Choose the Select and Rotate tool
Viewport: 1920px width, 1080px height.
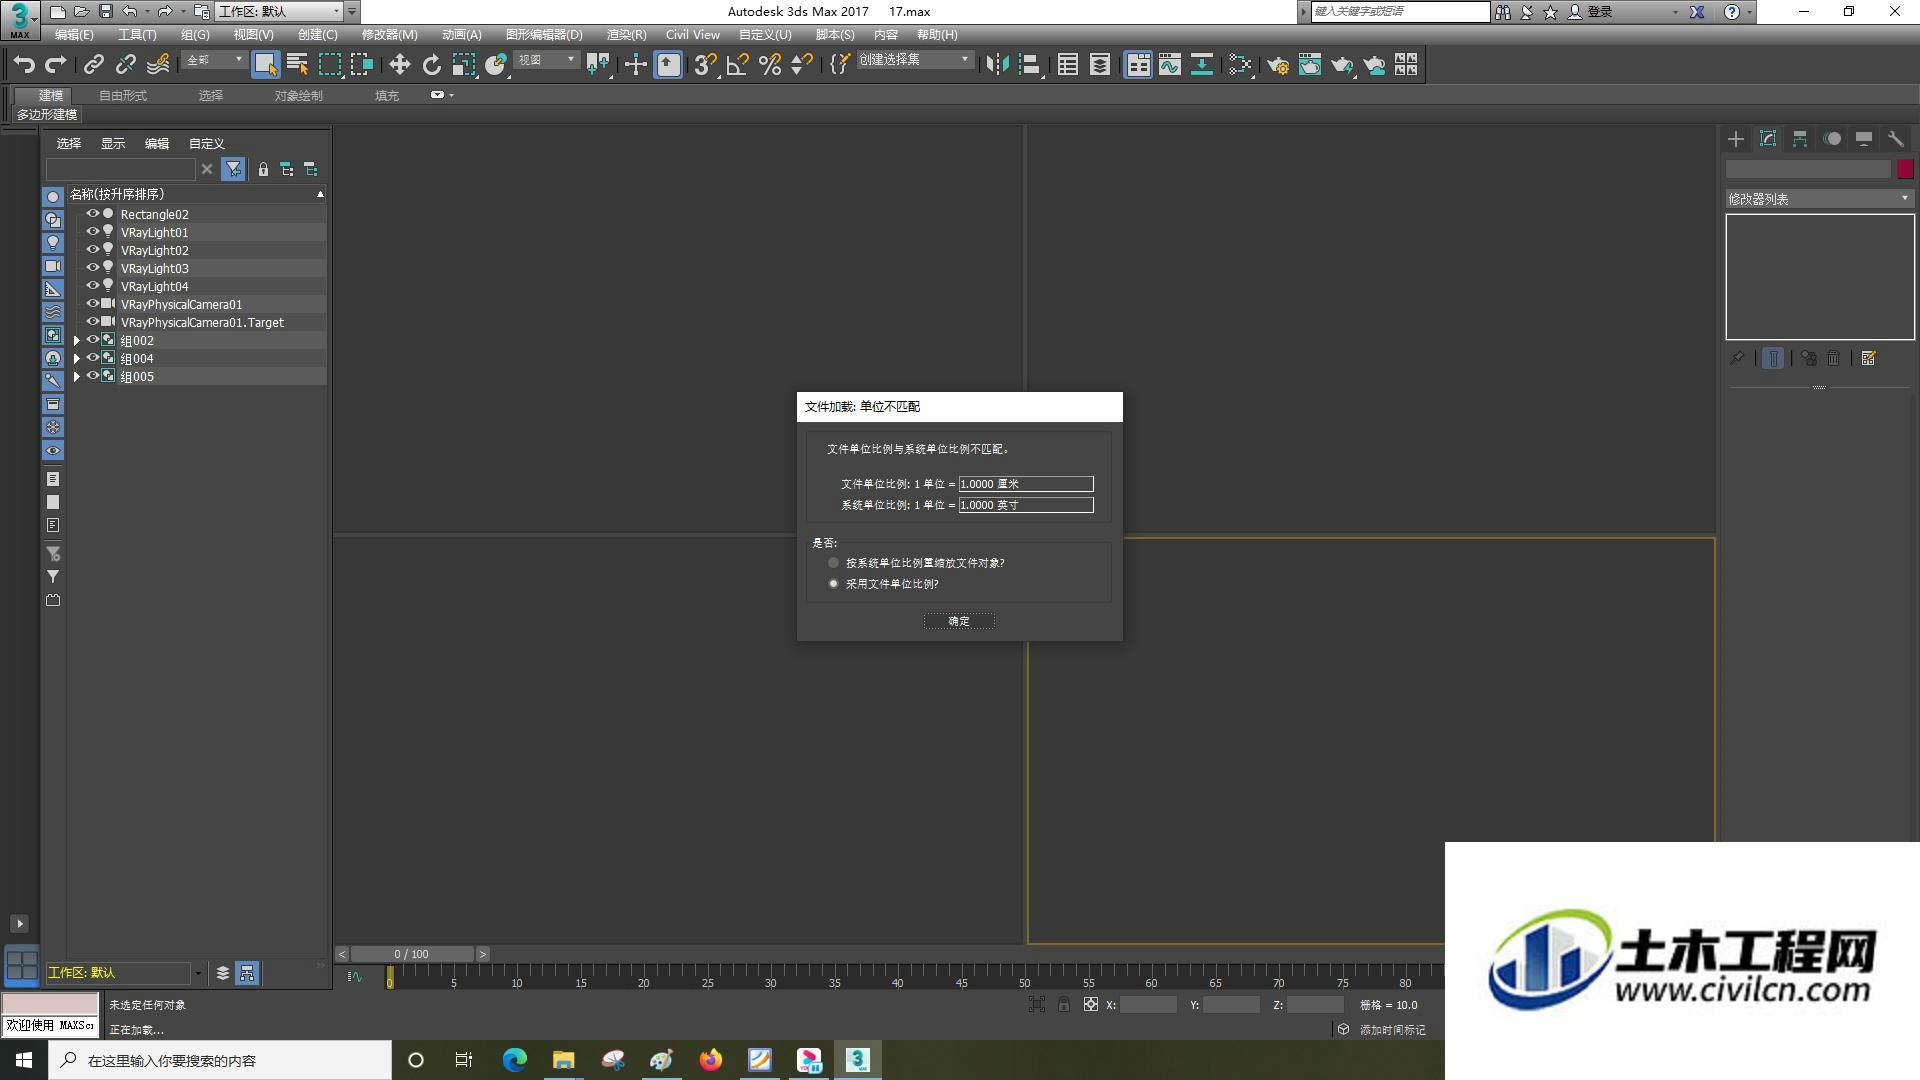coord(431,65)
